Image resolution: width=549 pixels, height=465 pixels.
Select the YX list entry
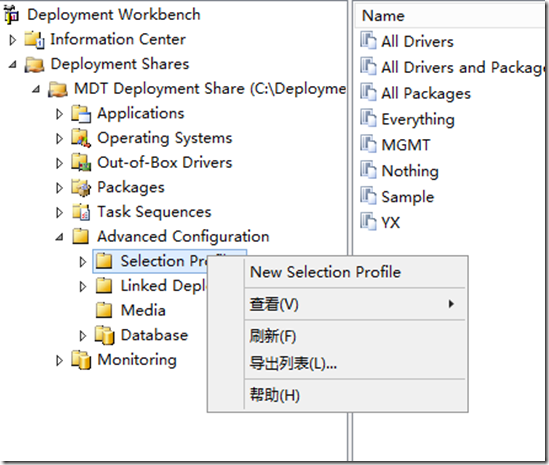pos(390,222)
